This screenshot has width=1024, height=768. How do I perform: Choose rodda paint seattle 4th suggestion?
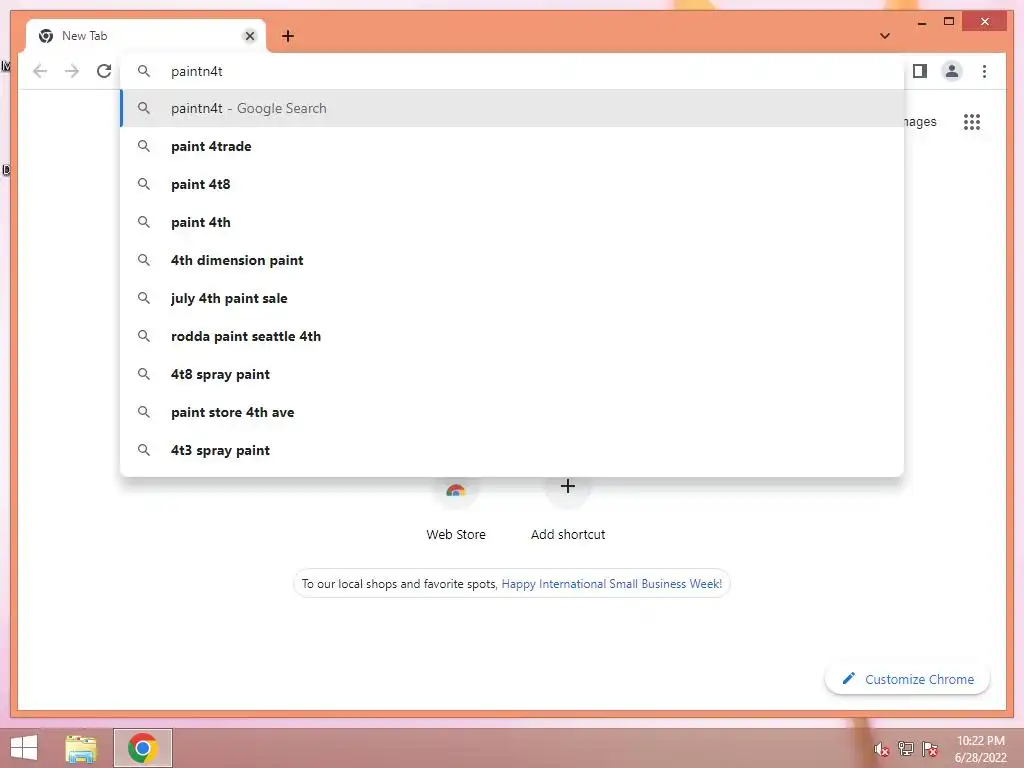pos(513,336)
